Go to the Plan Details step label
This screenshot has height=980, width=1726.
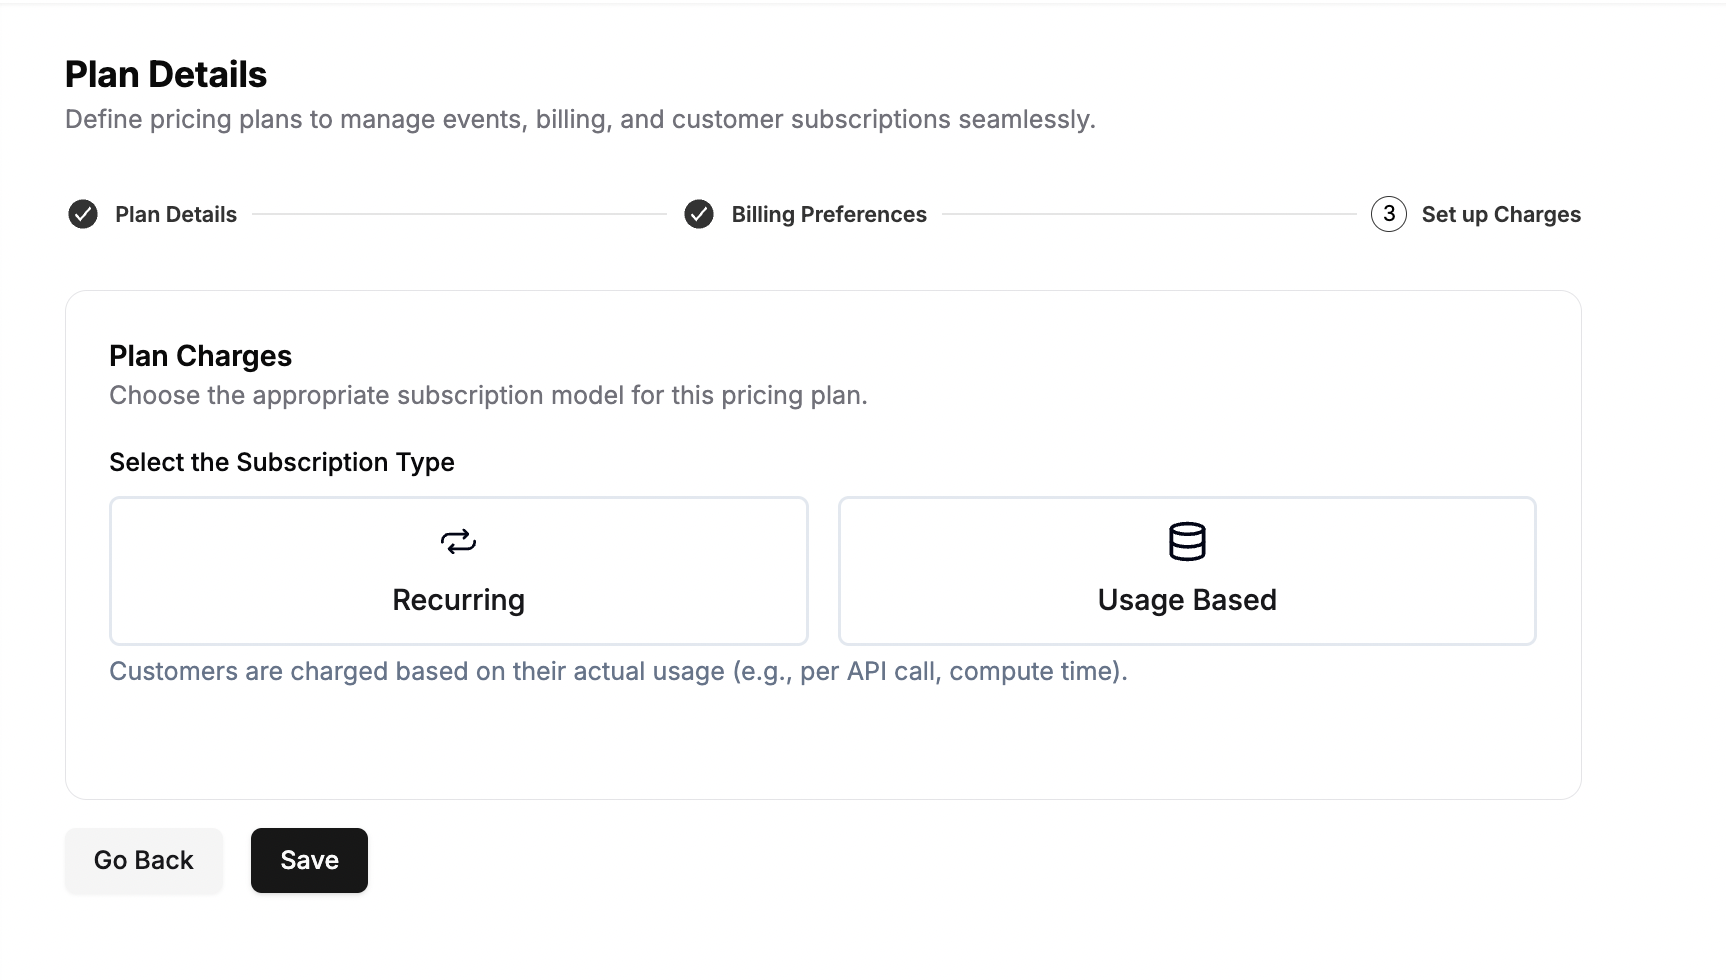(x=176, y=215)
